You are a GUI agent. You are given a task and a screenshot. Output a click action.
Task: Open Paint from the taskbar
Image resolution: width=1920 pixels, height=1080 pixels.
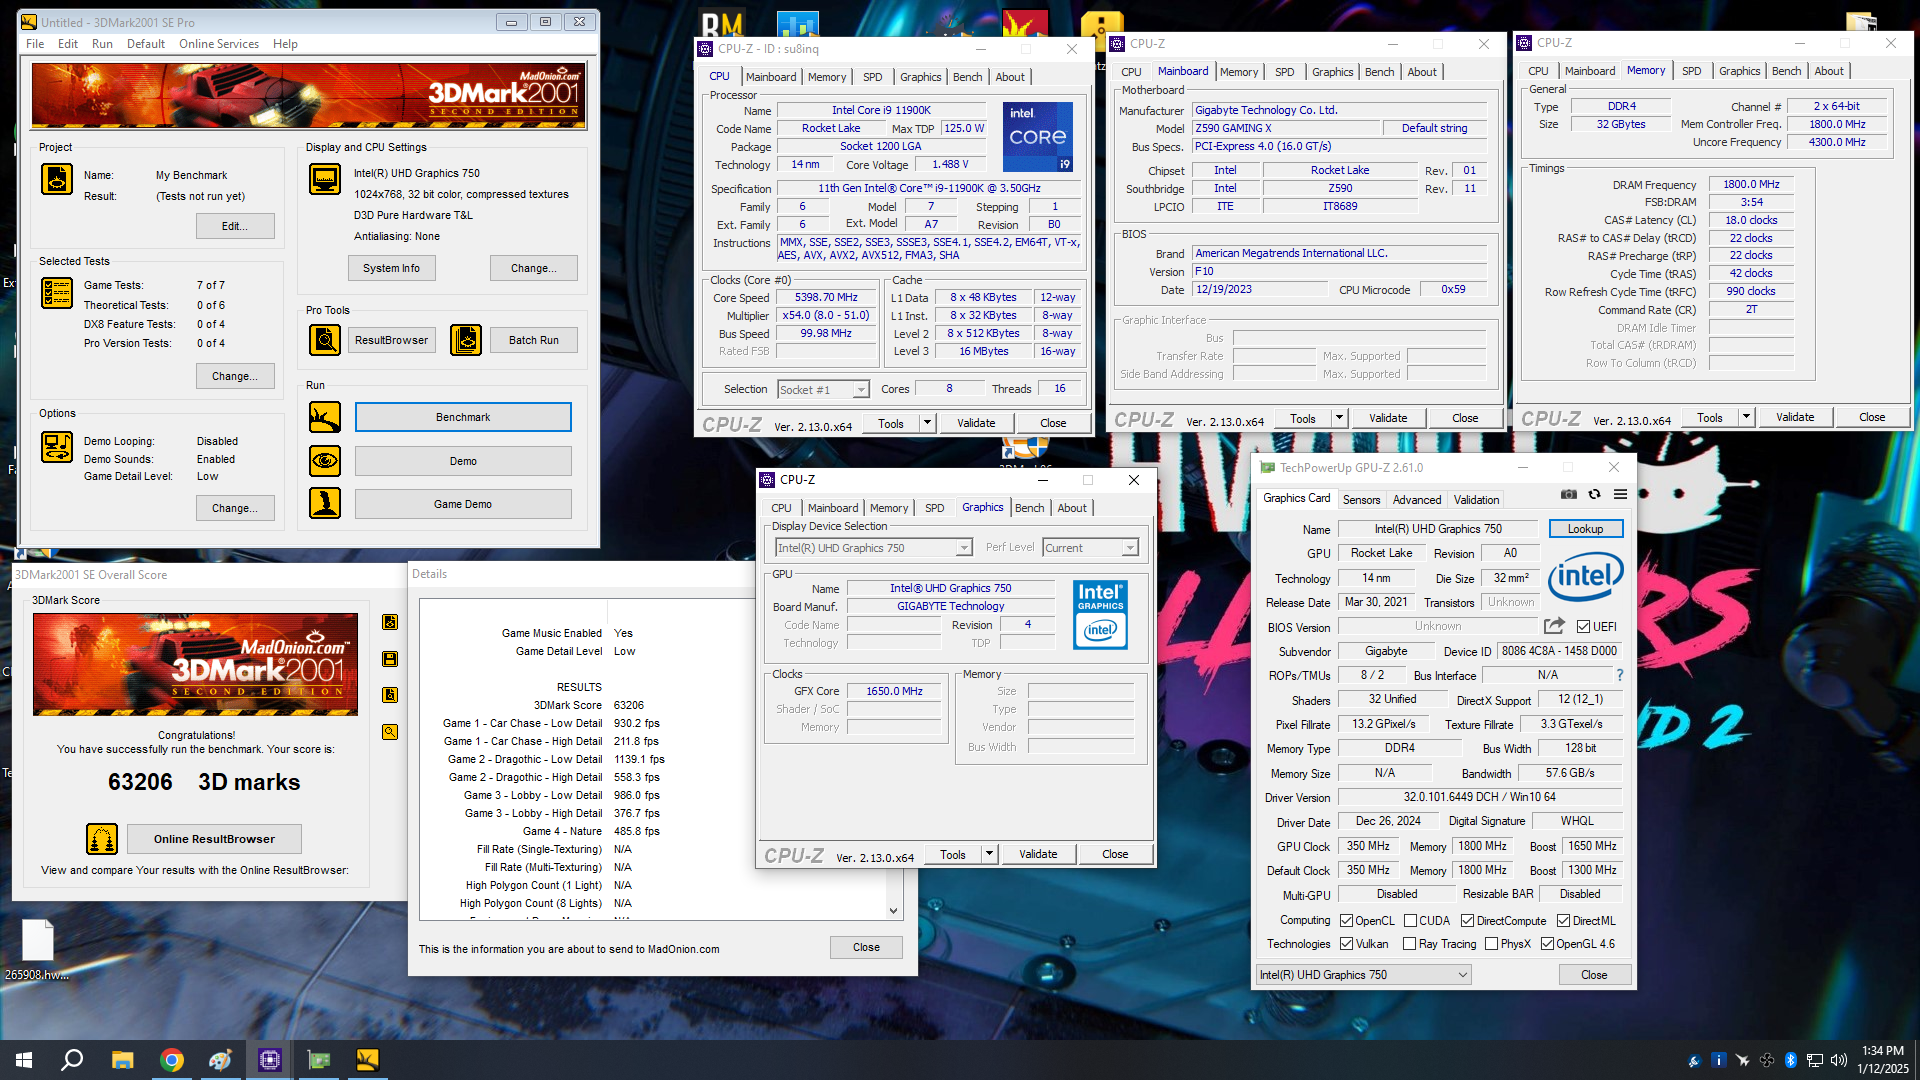coord(221,1060)
